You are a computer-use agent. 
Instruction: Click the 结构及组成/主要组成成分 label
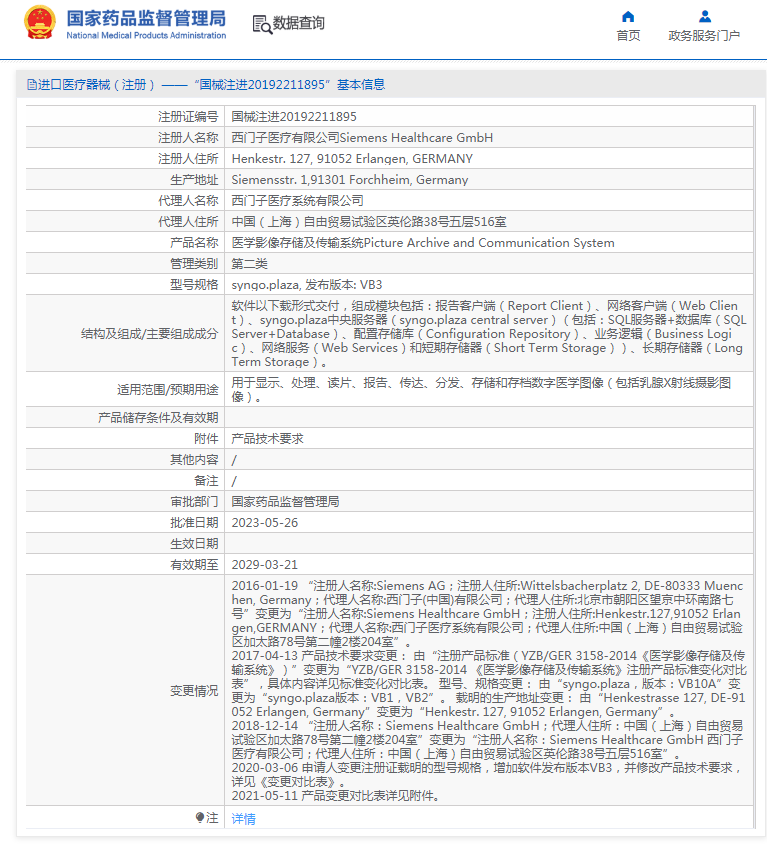150,334
